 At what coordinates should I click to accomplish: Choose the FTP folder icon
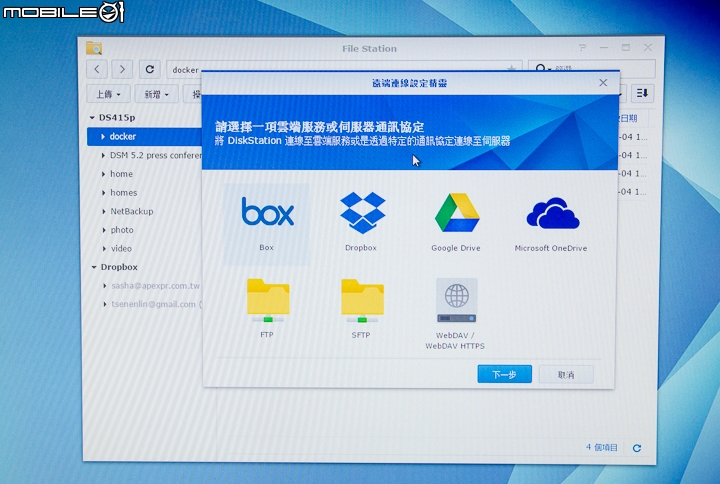click(x=268, y=300)
